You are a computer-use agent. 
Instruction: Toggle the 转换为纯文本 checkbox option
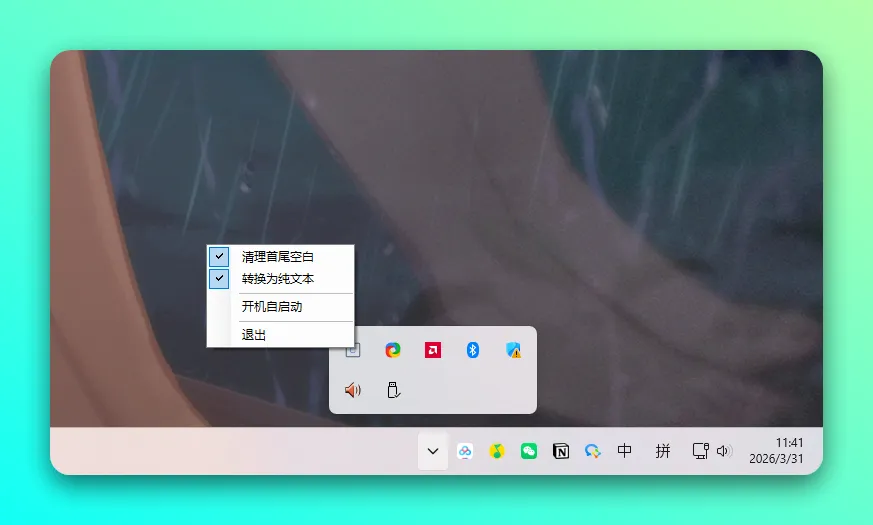pos(280,278)
